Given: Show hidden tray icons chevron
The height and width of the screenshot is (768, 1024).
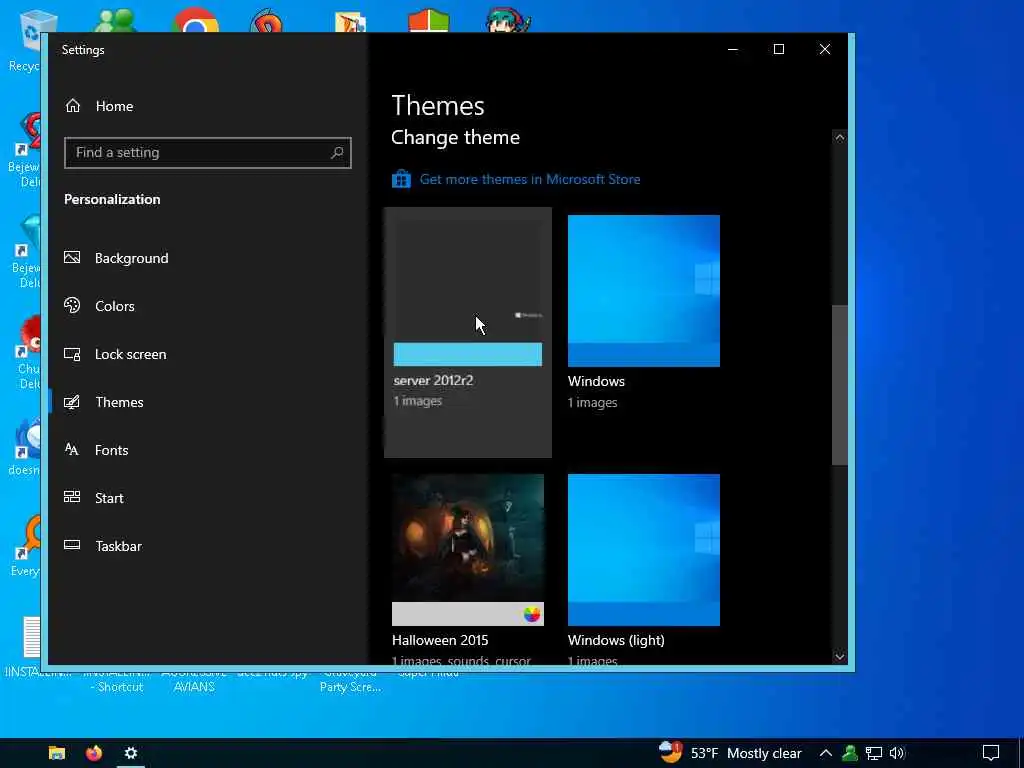Looking at the screenshot, I should point(825,753).
